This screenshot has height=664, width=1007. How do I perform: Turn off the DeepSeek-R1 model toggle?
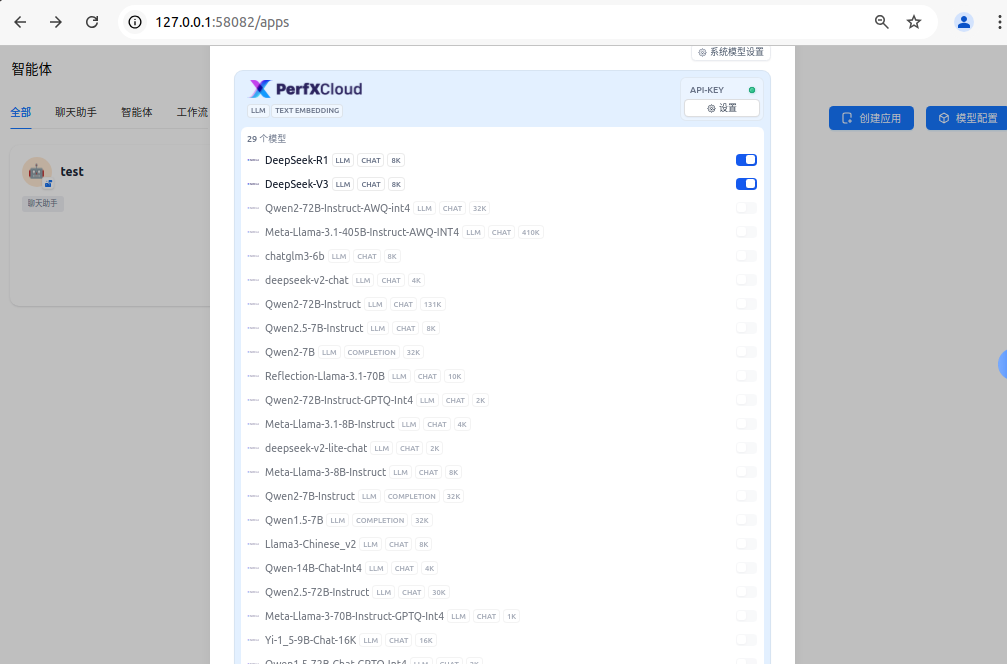point(746,160)
